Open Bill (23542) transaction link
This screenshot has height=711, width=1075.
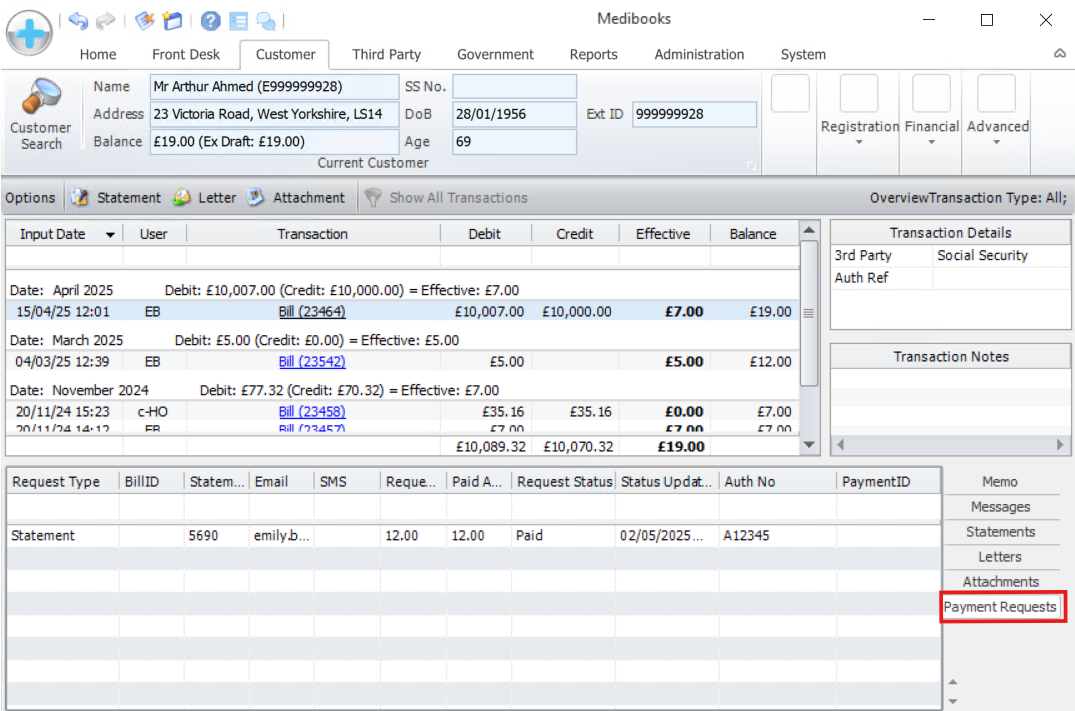[312, 362]
